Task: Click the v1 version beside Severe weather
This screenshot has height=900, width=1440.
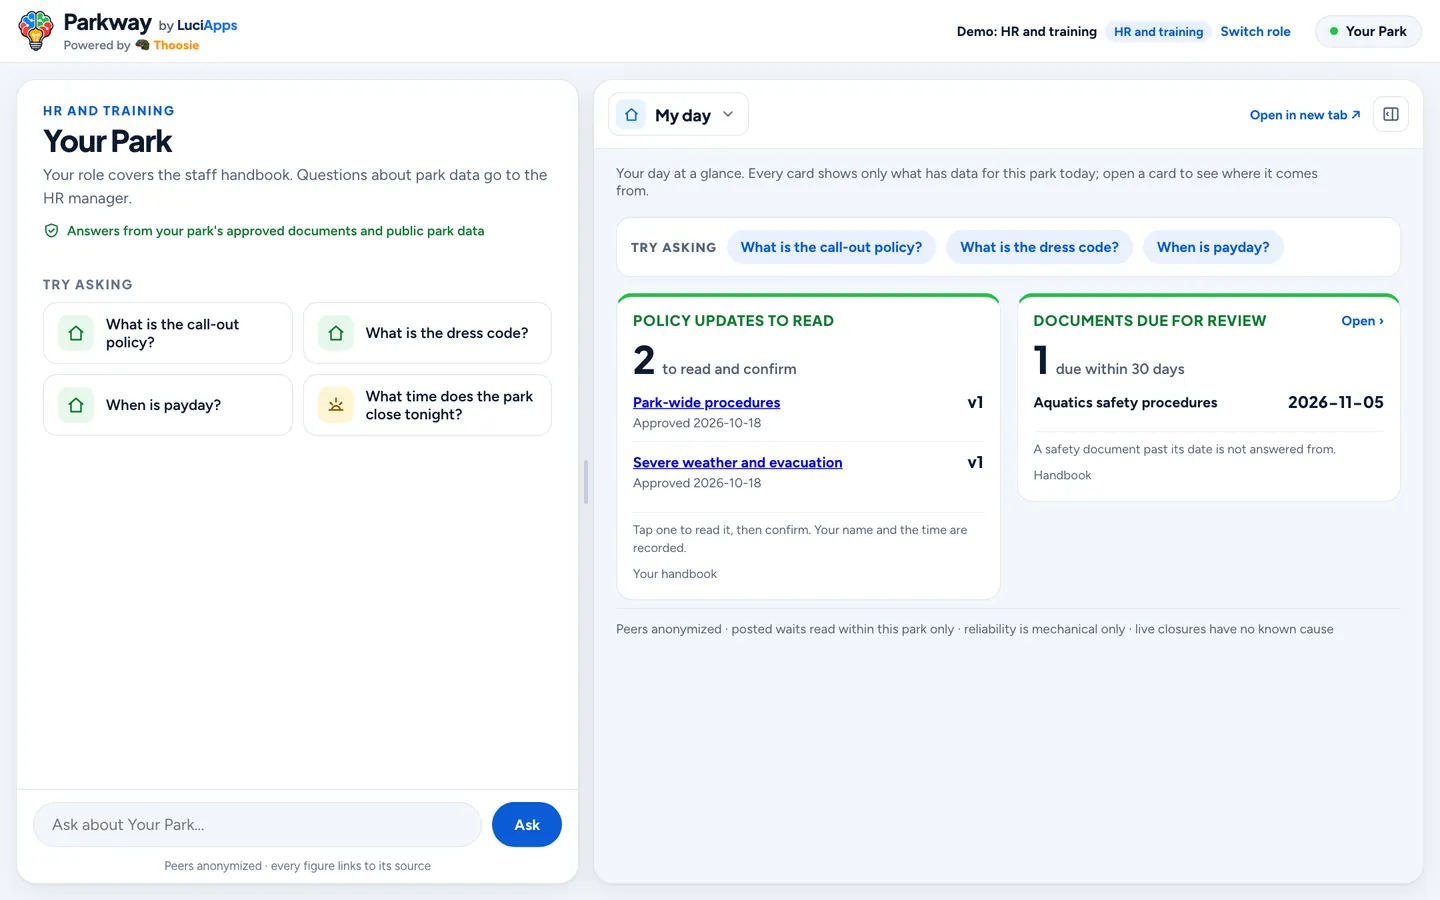Action: point(975,462)
